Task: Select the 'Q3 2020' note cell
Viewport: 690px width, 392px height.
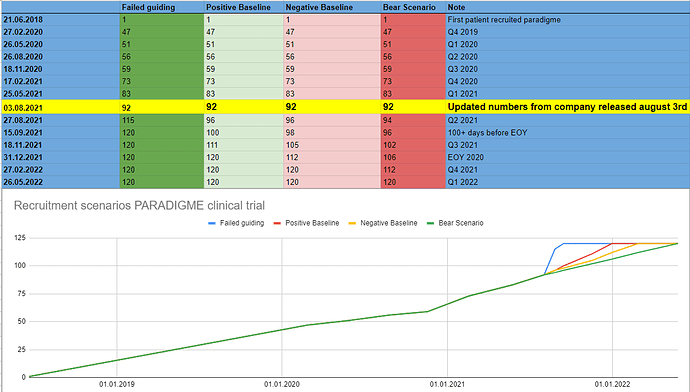Action: (568, 69)
